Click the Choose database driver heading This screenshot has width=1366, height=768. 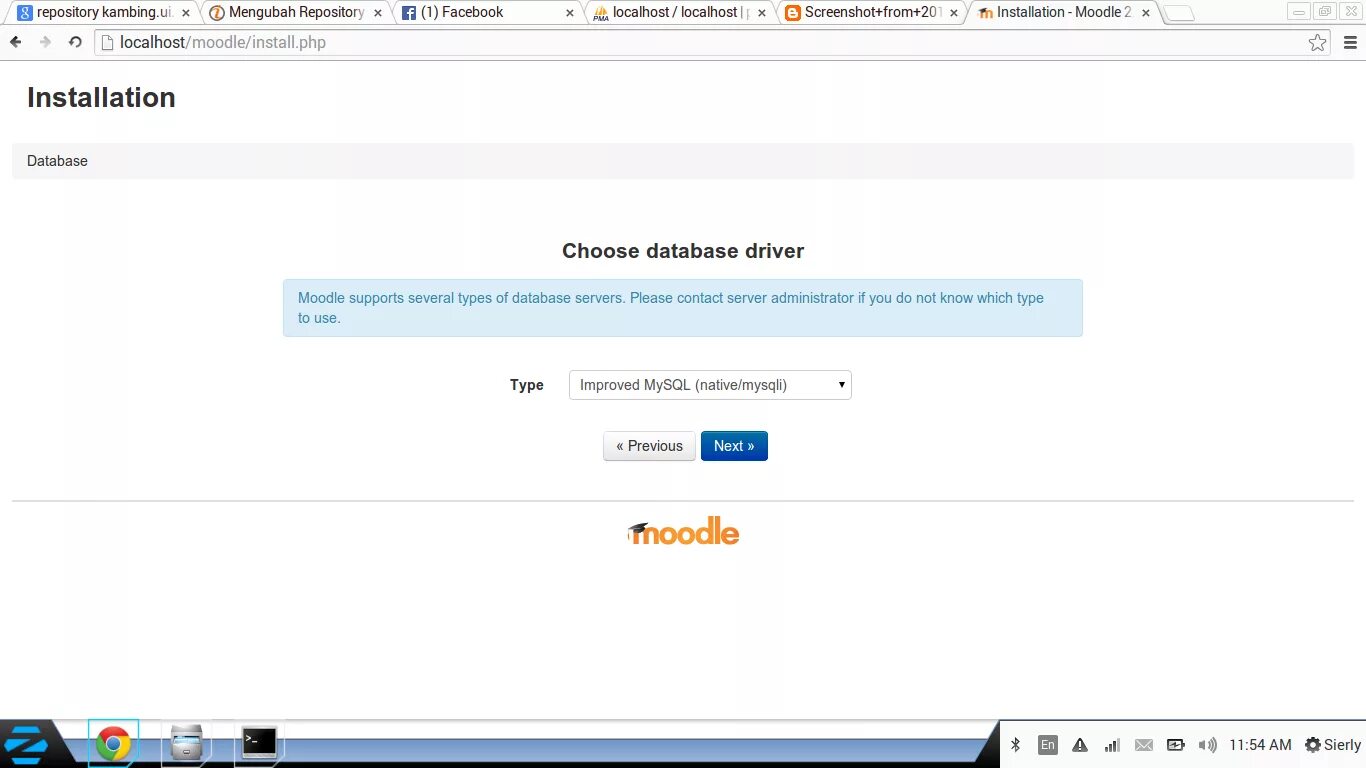(x=683, y=251)
